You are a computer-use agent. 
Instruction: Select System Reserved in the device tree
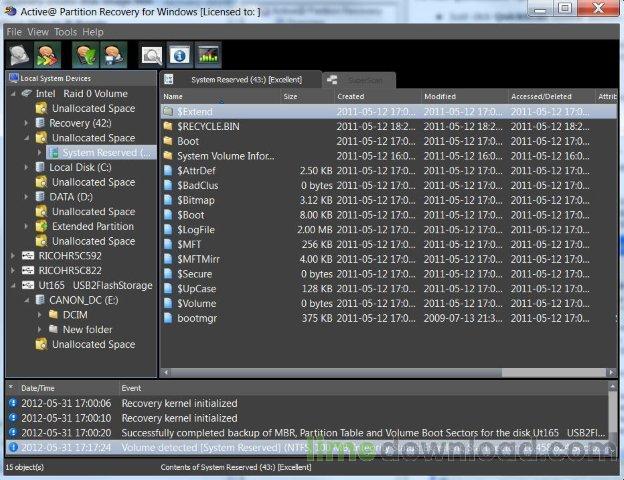(101, 153)
